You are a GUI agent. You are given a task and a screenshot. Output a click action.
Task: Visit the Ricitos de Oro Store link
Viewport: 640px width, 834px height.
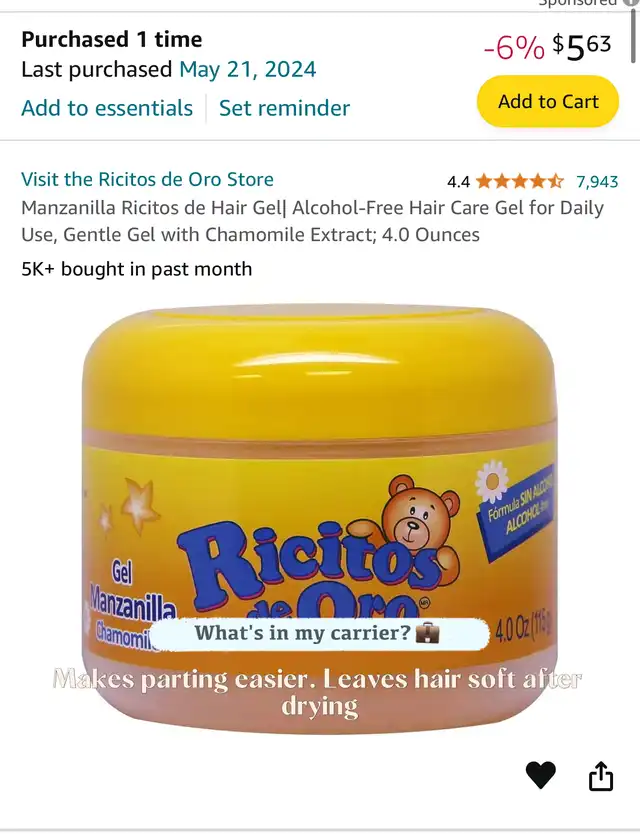[147, 179]
